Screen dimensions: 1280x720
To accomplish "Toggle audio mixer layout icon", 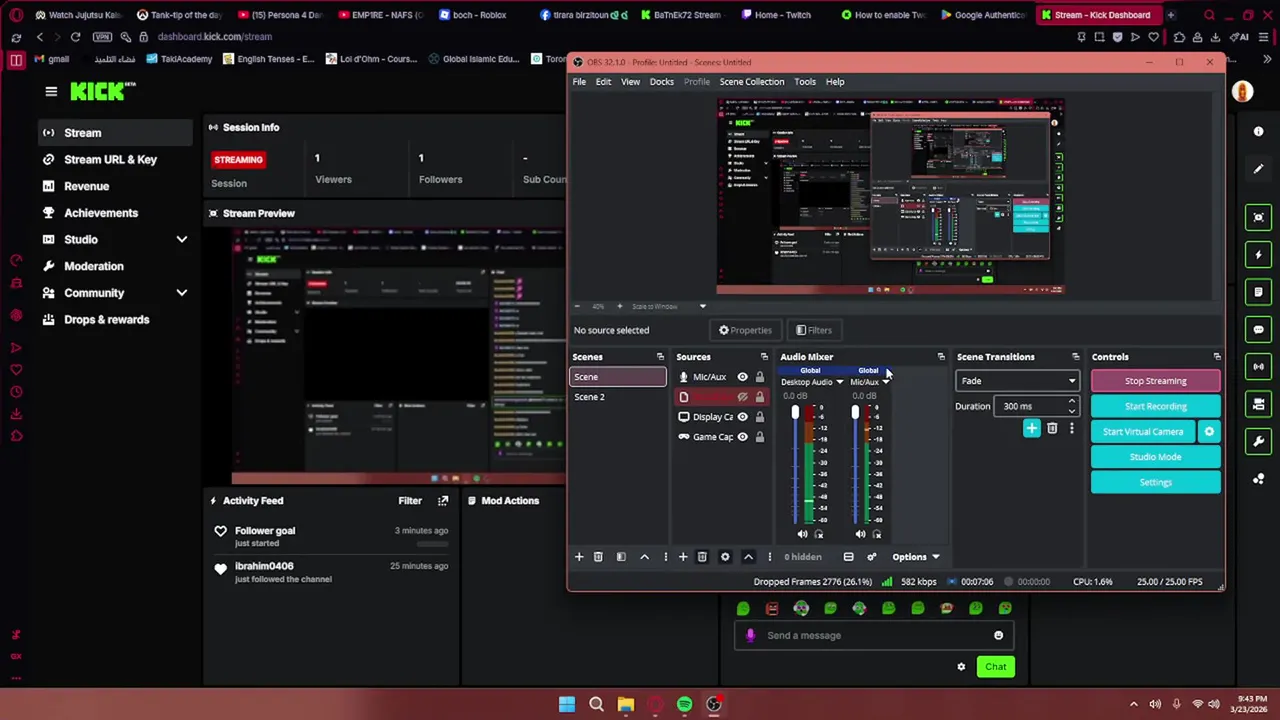I will (848, 557).
